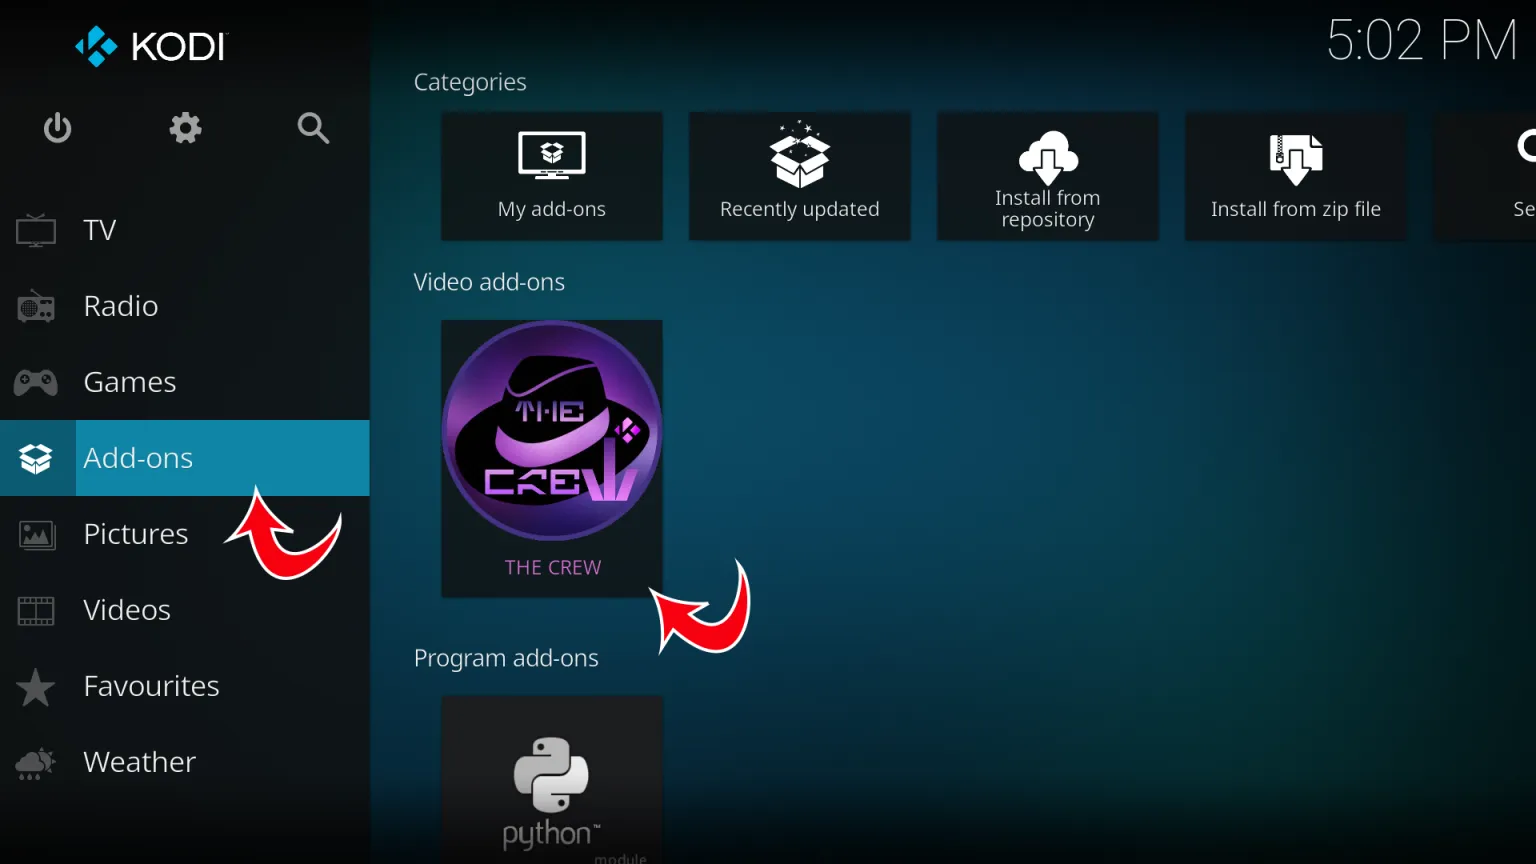Open THE CREW video add-on
Viewport: 1536px width, 864px height.
click(x=551, y=458)
